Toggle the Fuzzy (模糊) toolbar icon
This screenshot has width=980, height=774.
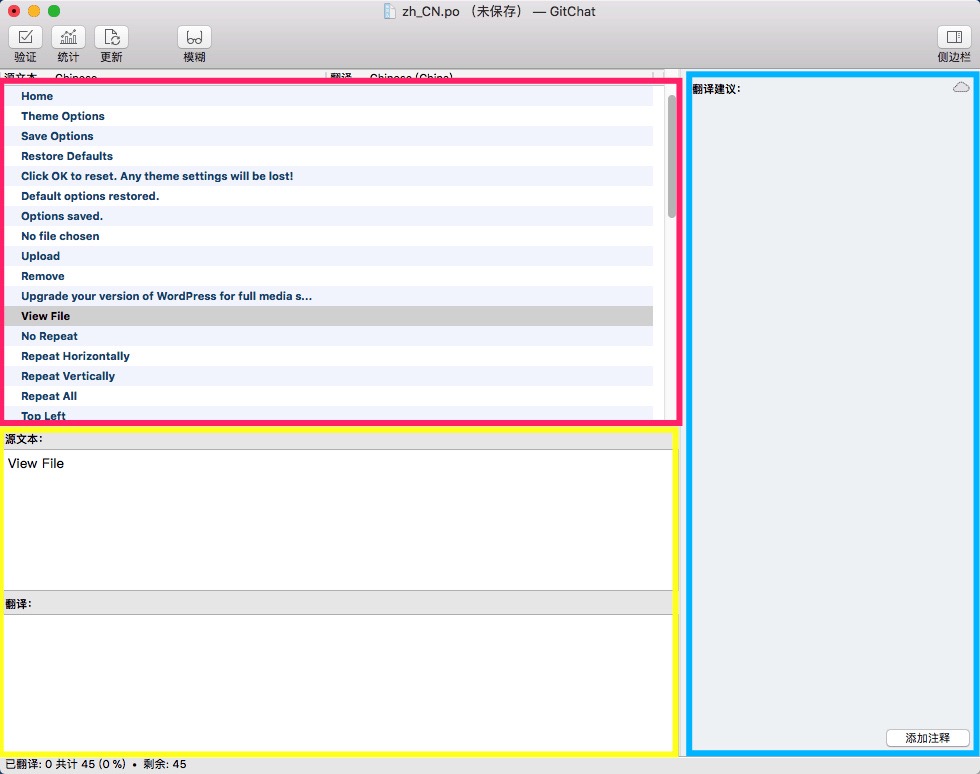coord(194,38)
